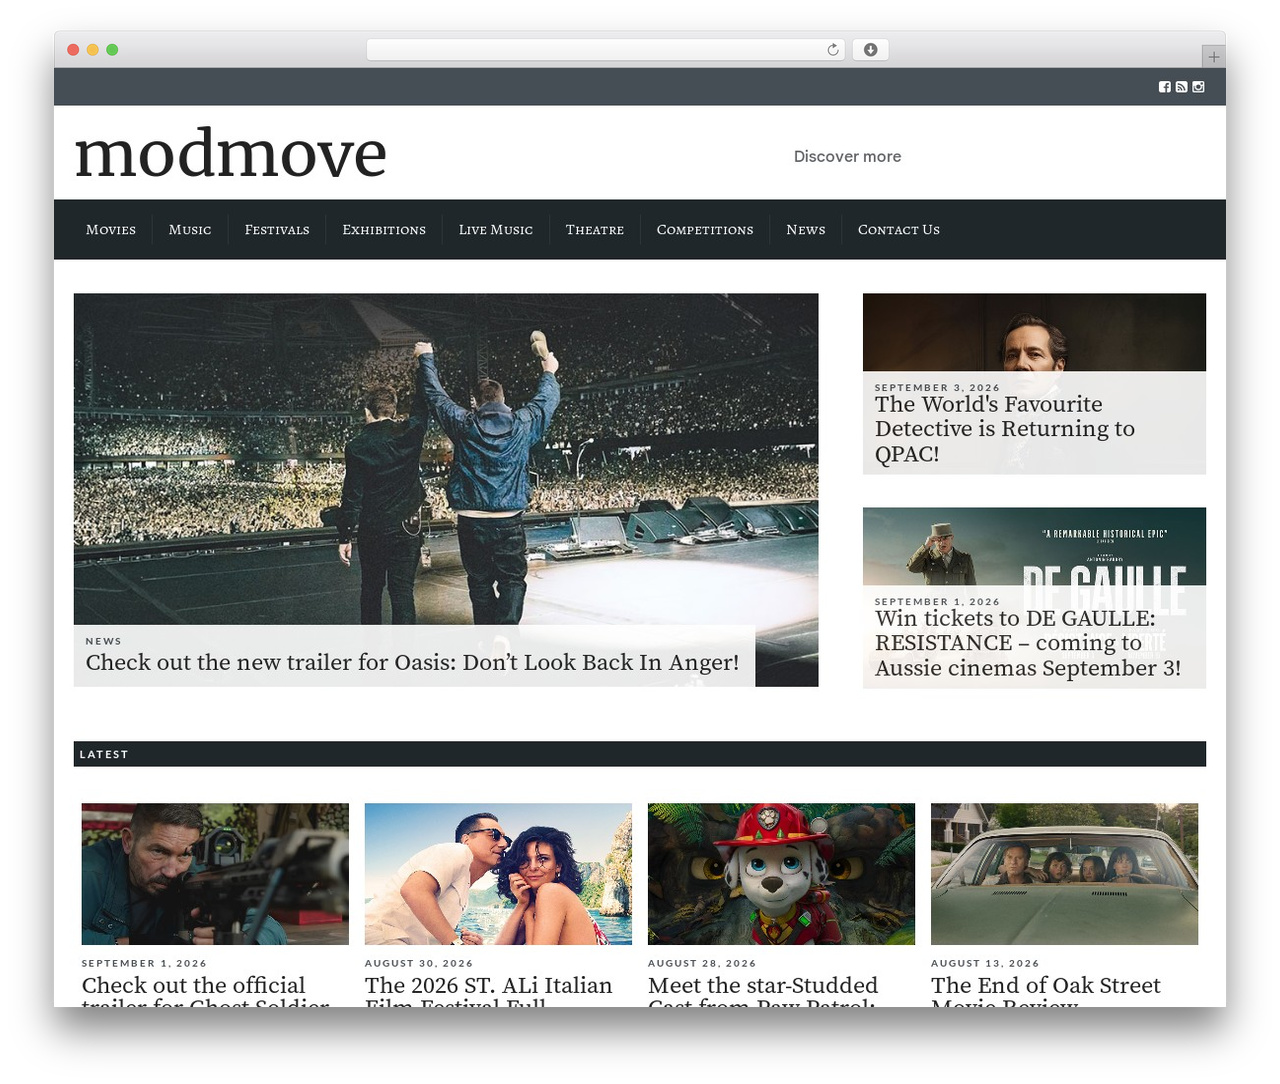
Task: Click the September 3, 2026 date text
Action: pos(937,387)
